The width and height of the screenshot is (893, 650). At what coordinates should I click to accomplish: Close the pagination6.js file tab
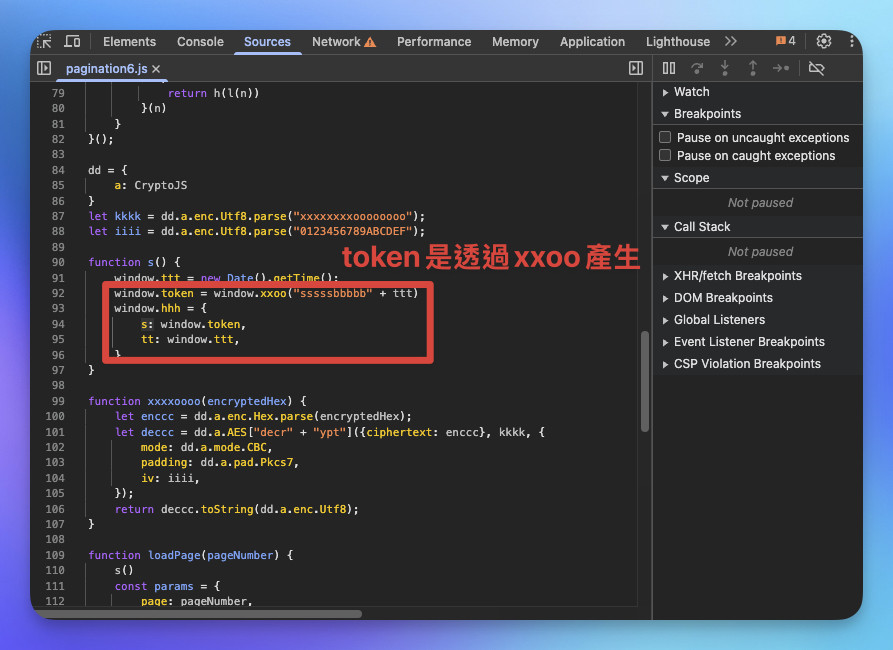coord(156,69)
